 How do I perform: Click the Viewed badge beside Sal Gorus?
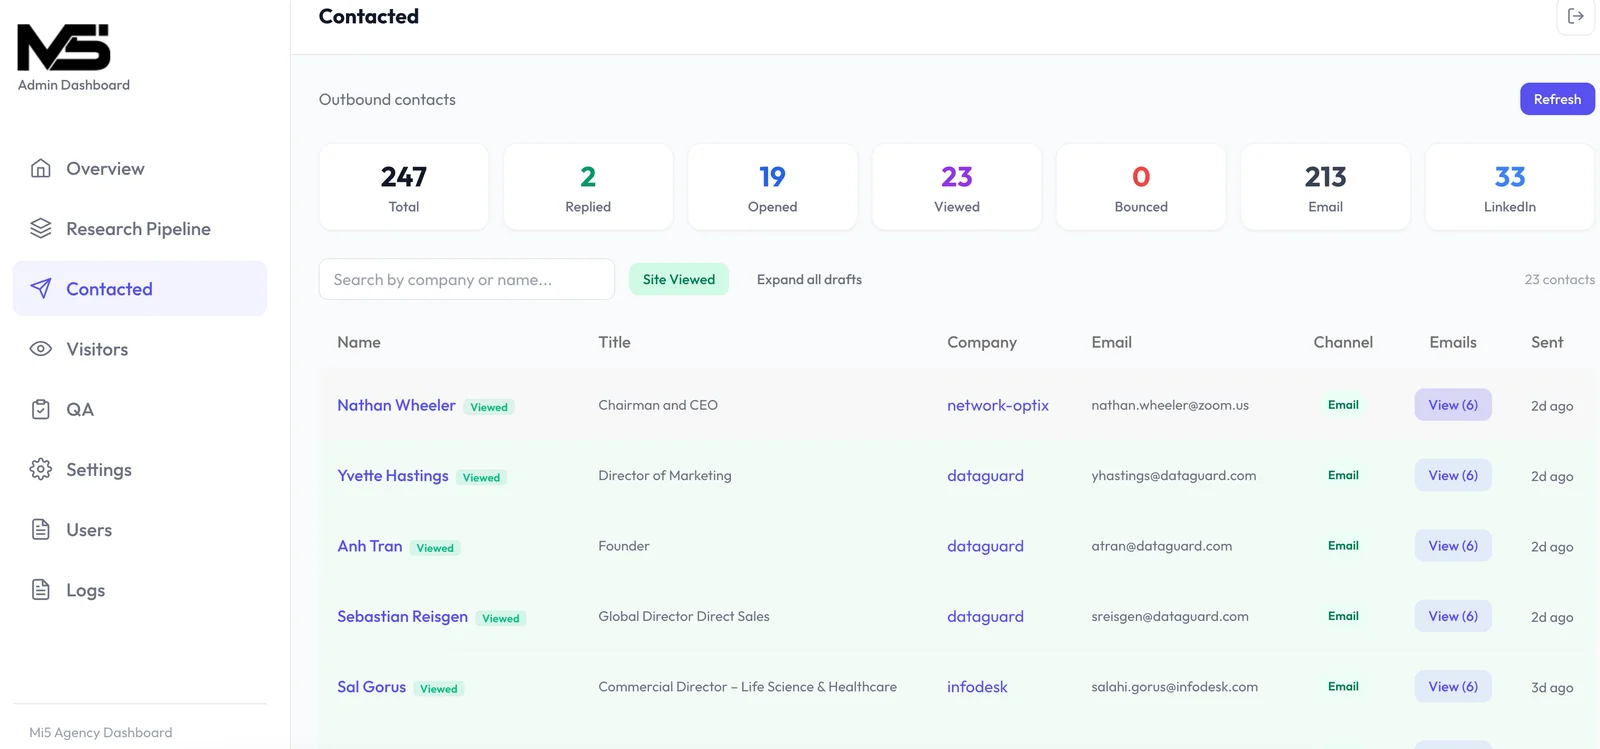439,689
